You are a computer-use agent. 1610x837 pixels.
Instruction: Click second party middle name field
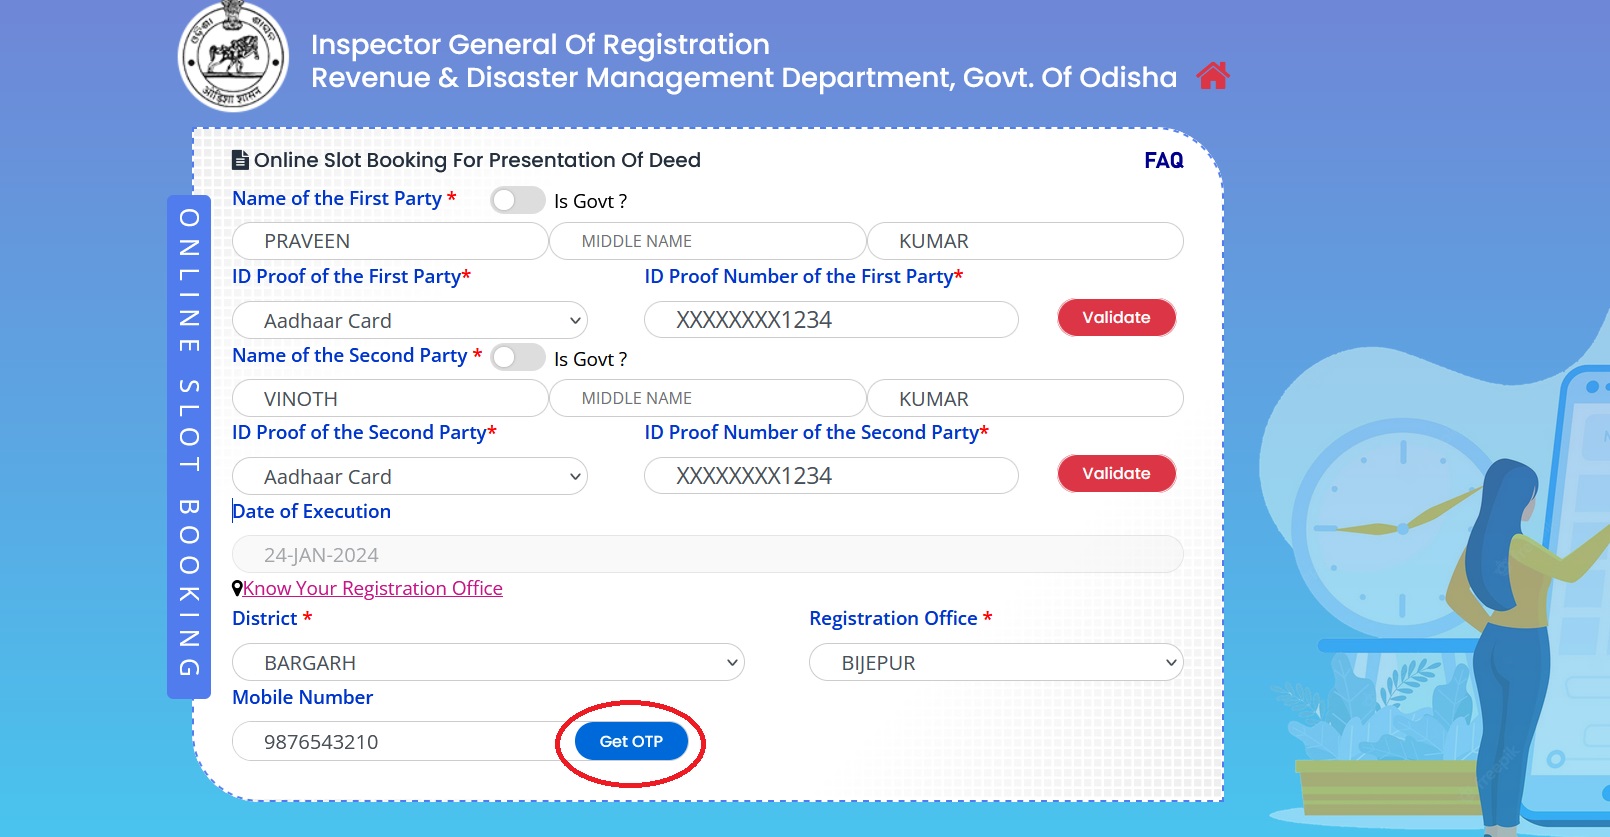tap(707, 398)
